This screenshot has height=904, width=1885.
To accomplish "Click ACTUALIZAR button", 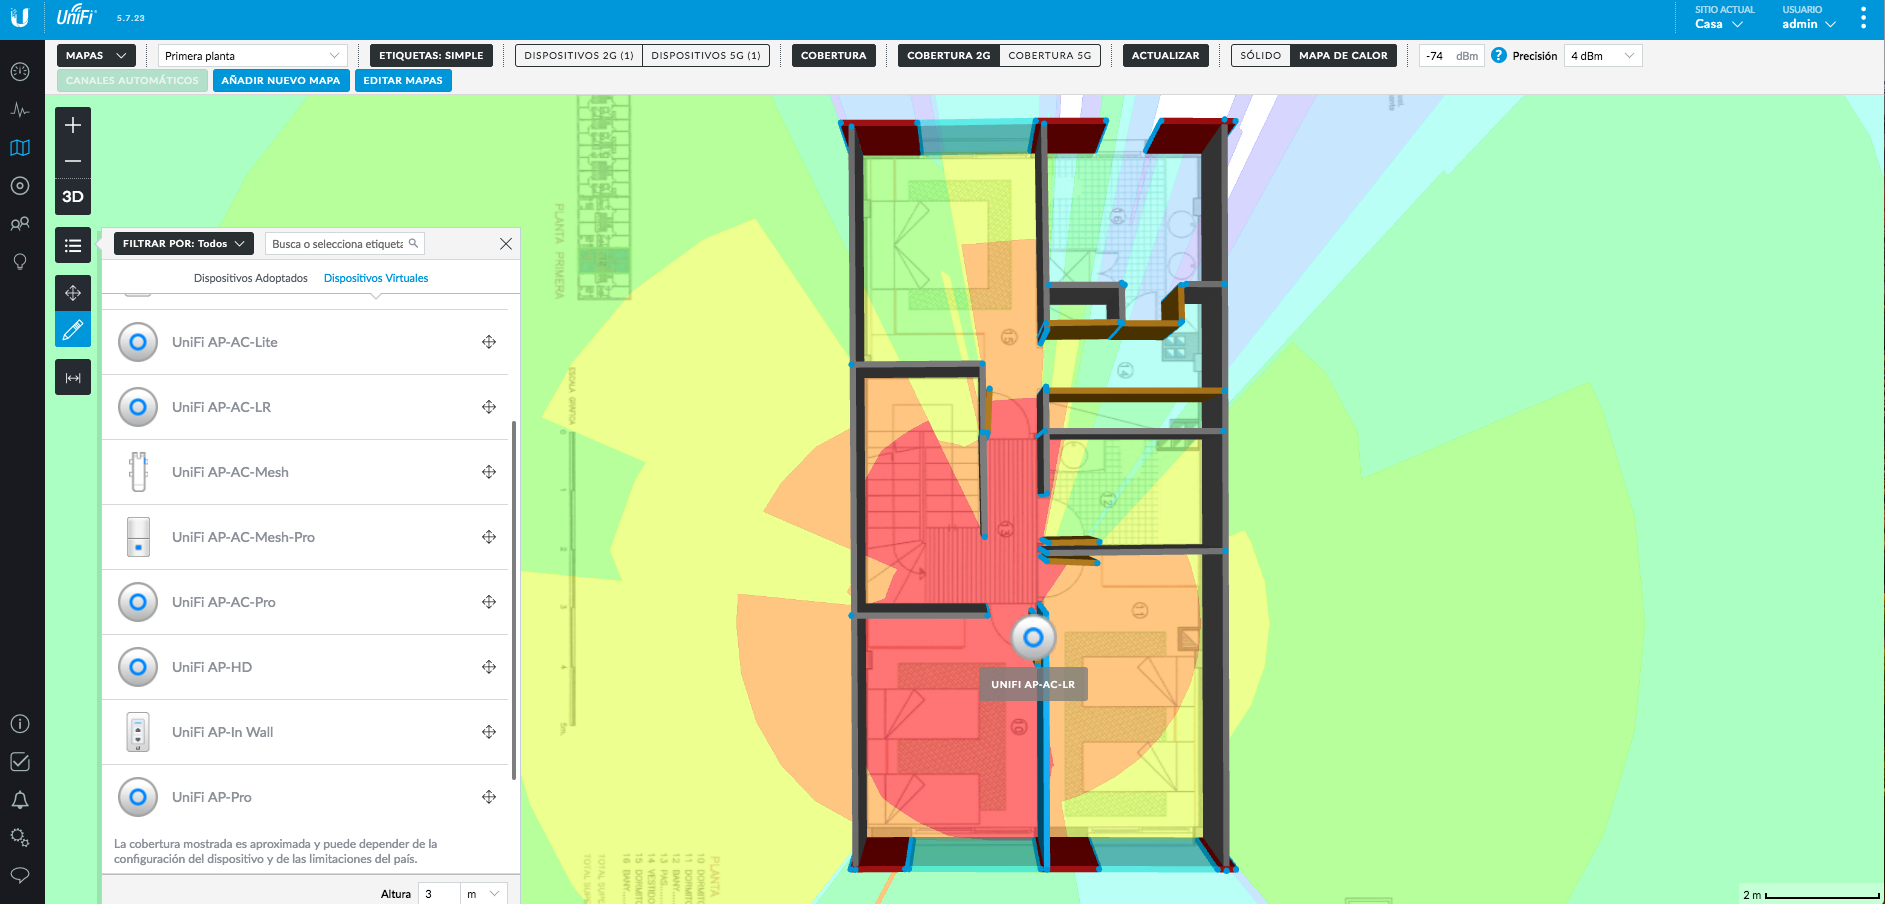I will point(1166,56).
